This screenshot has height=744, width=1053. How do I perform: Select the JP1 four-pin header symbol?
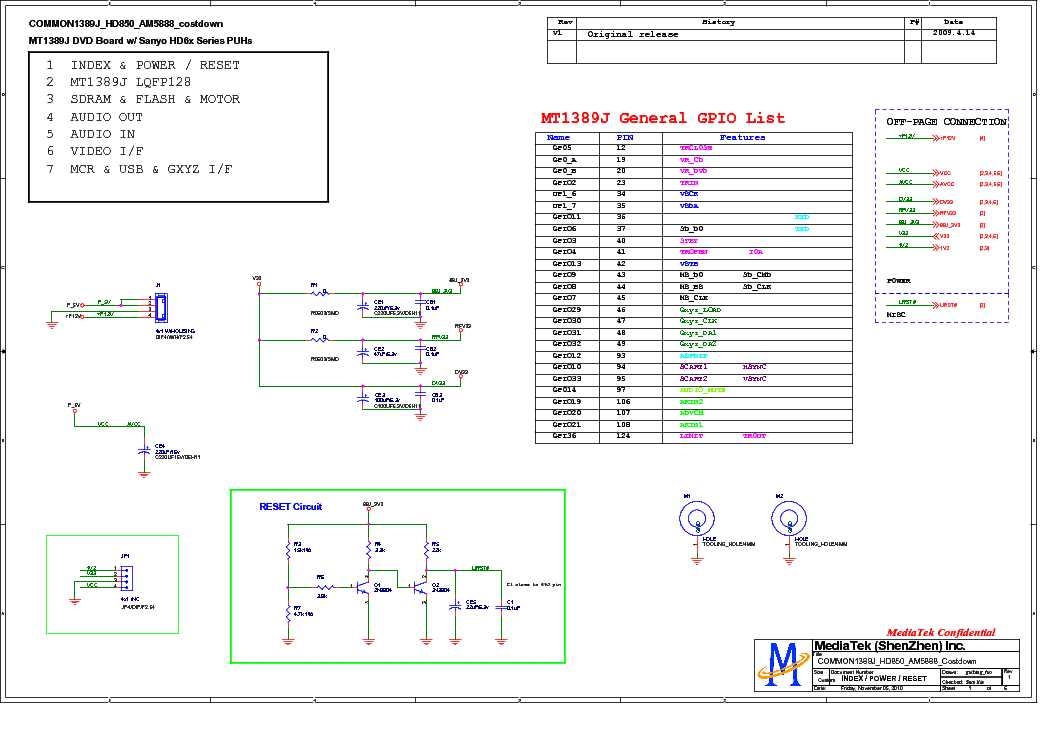pyautogui.click(x=126, y=577)
